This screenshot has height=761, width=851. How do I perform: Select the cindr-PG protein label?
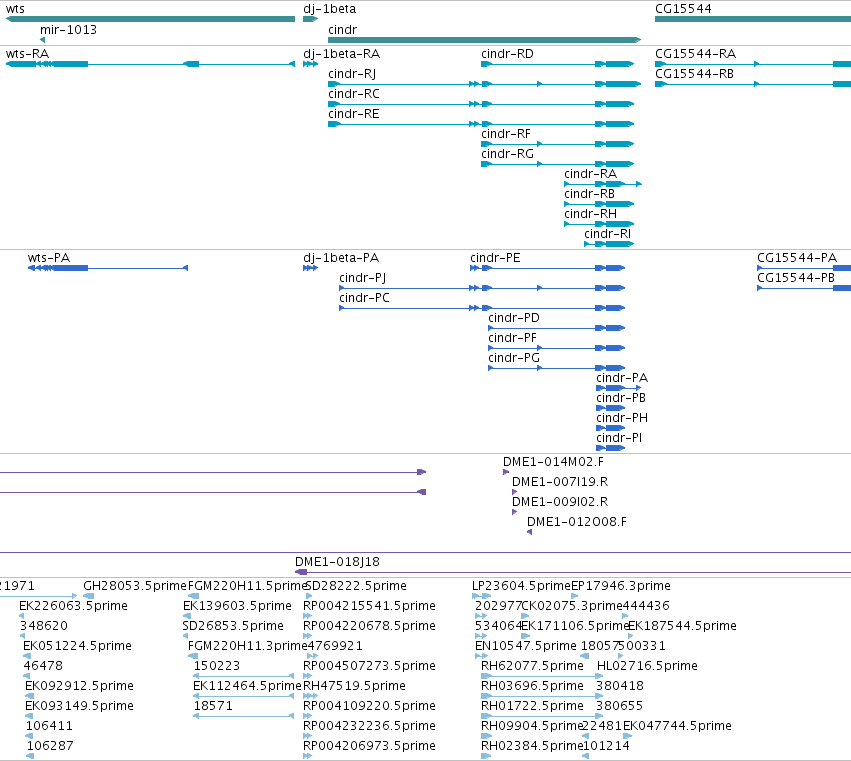(513, 358)
